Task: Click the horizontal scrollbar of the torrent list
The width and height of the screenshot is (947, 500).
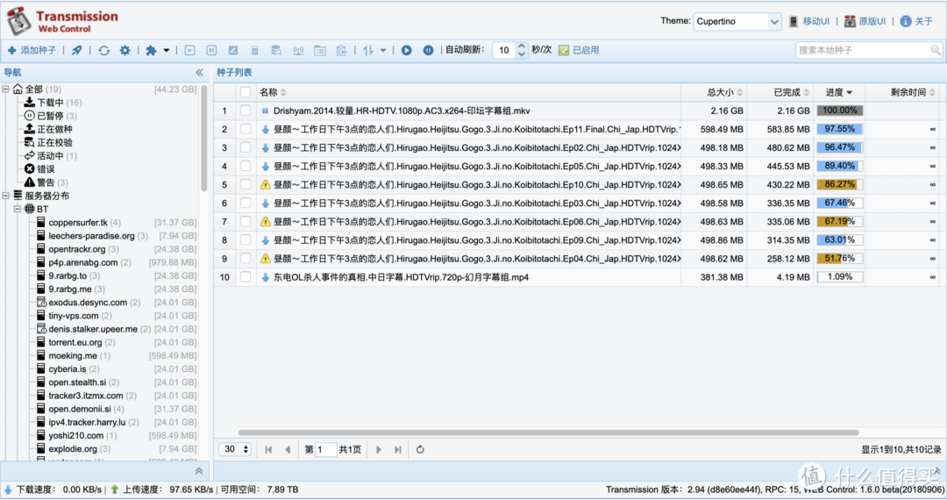Action: click(548, 432)
